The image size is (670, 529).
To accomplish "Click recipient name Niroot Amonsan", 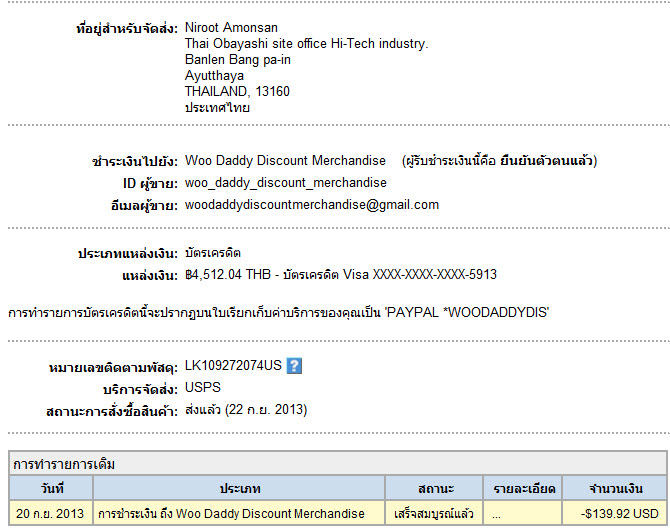I will pyautogui.click(x=231, y=28).
